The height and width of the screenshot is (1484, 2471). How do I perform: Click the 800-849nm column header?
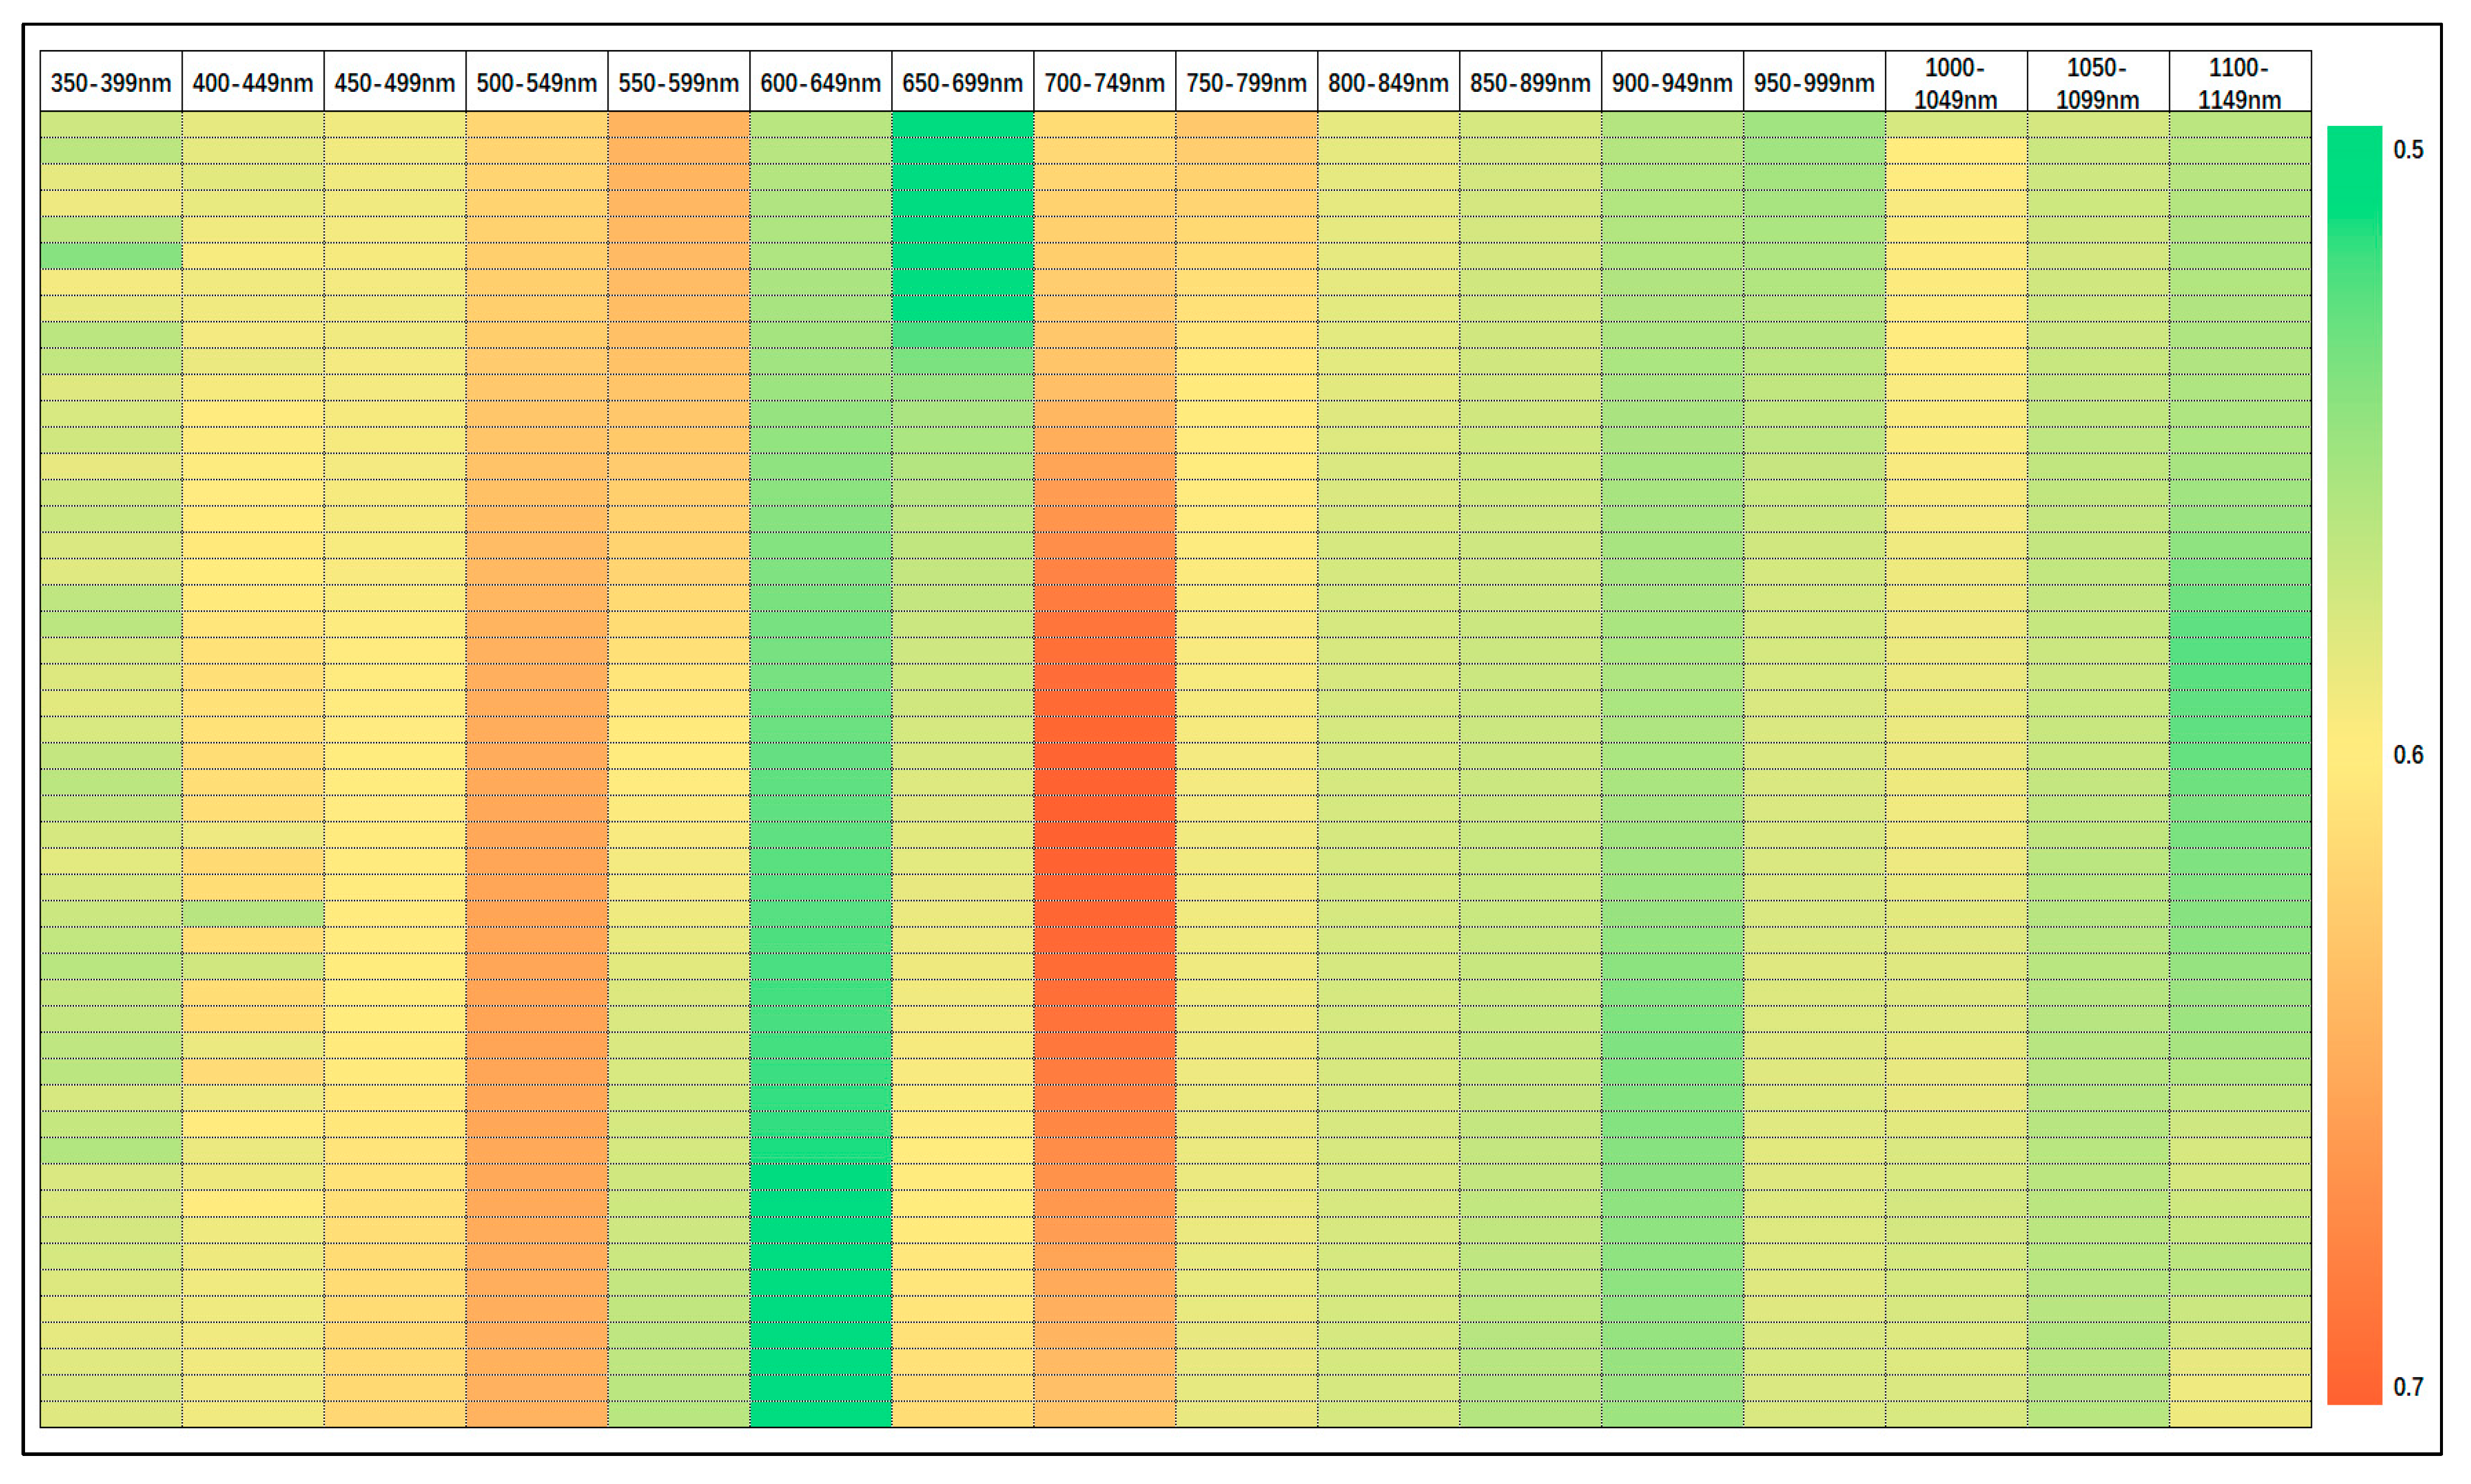(x=1389, y=82)
